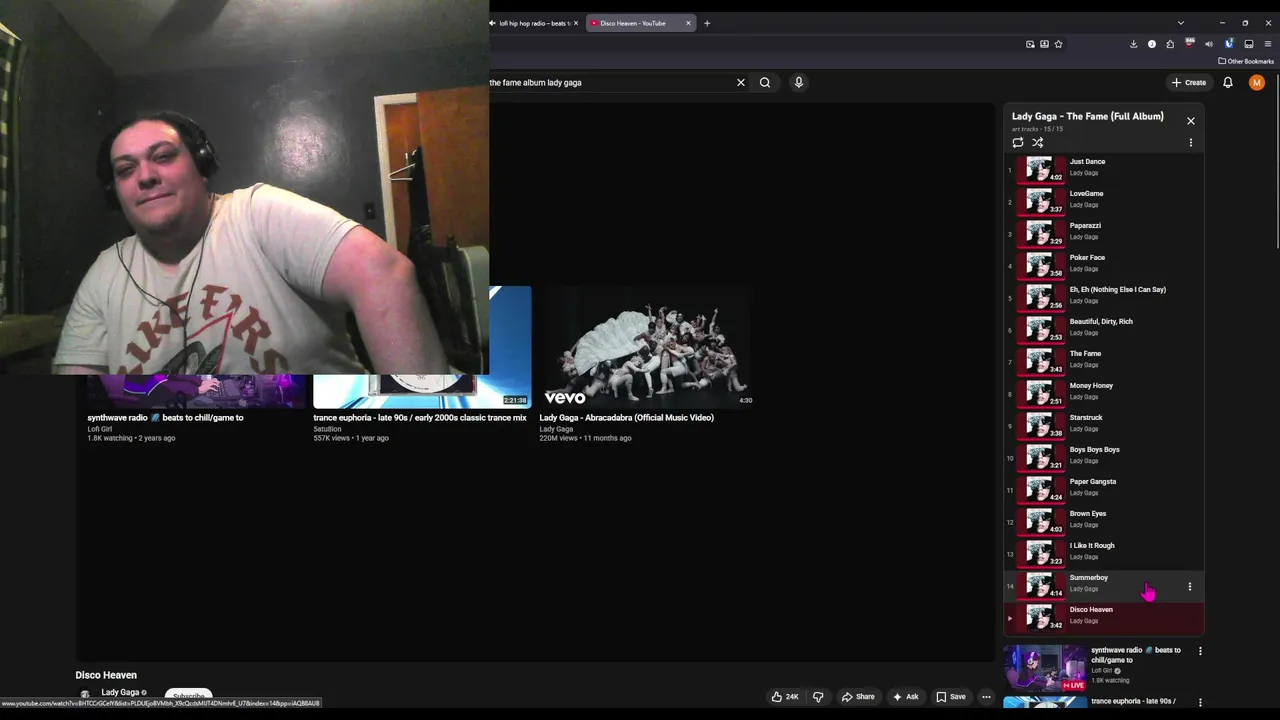Screen dimensions: 1280x720
Task: Open browser downloads icon
Action: click(1133, 44)
